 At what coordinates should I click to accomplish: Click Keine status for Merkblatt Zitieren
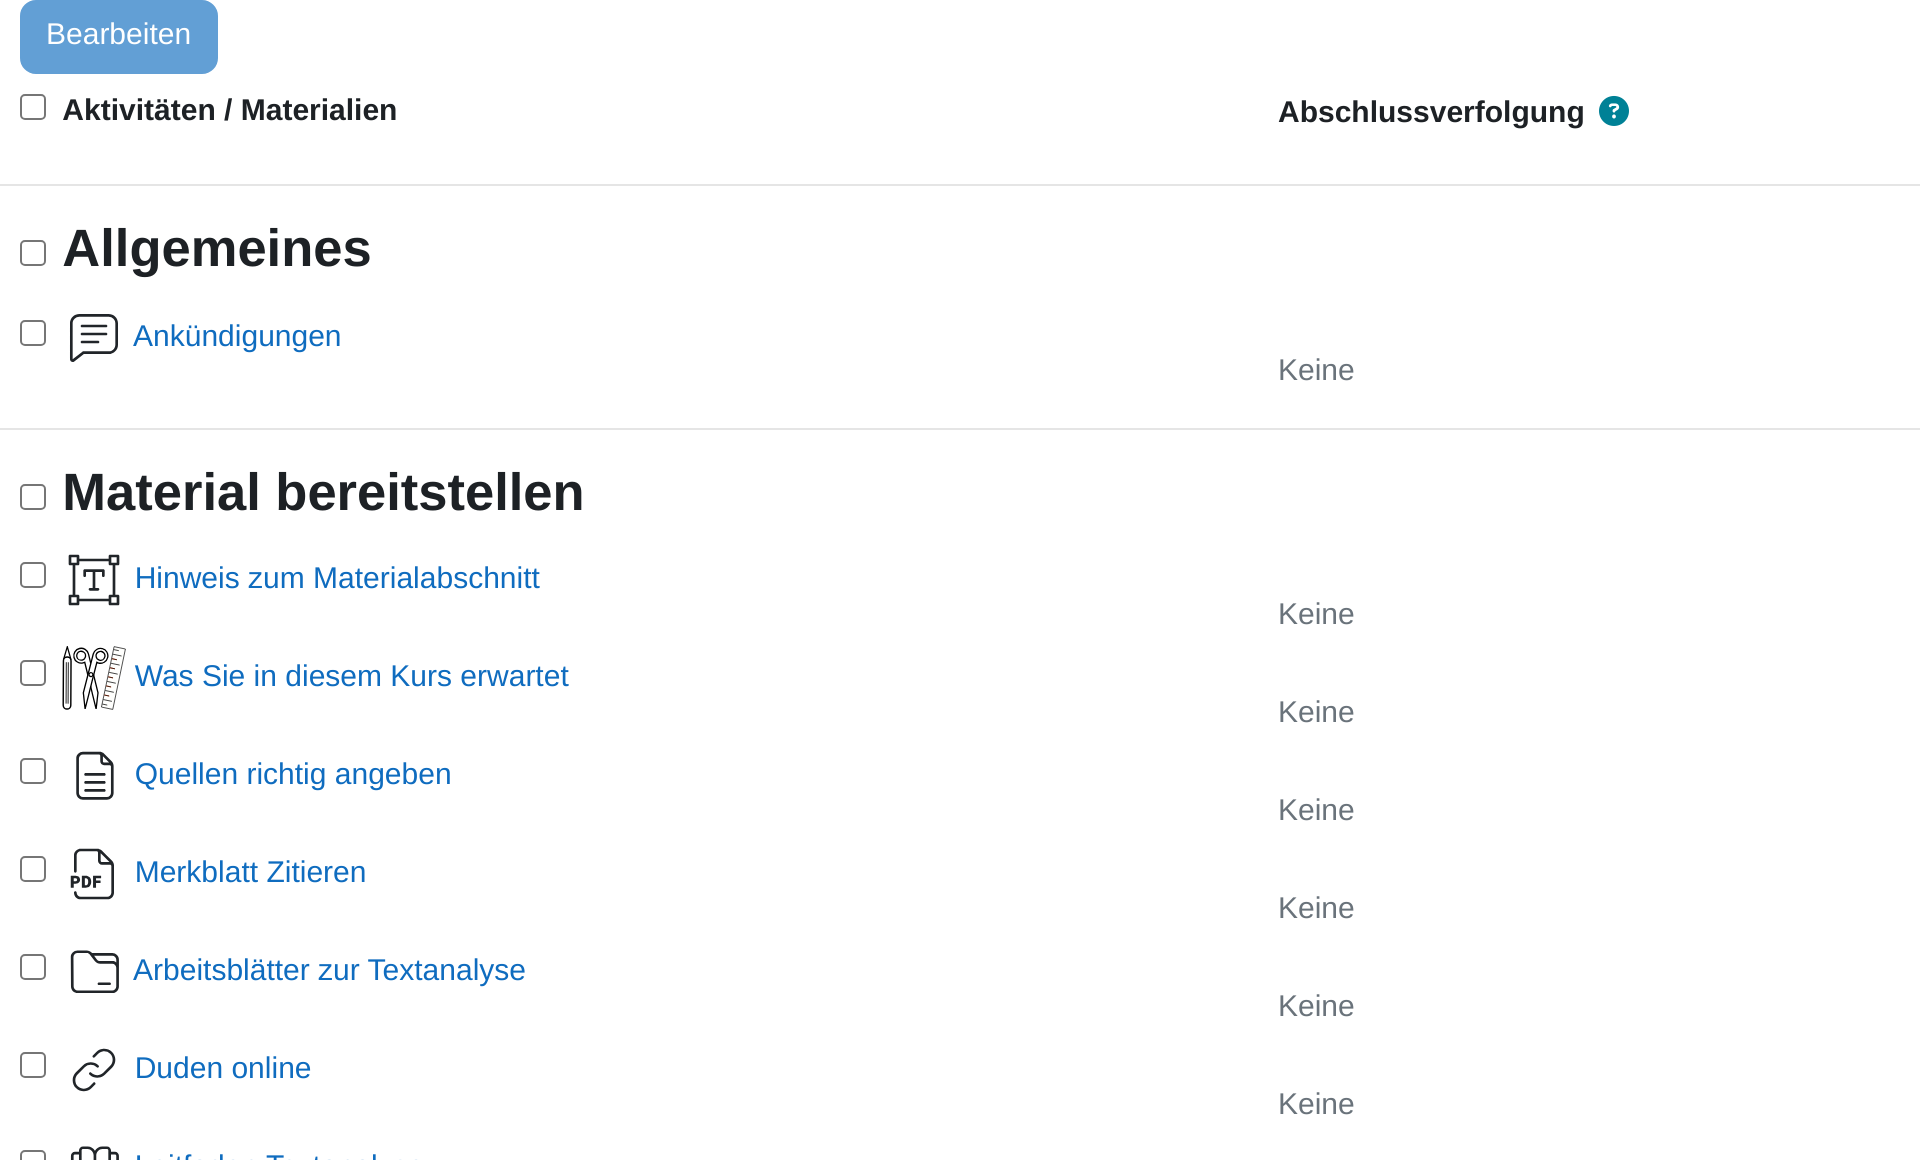tap(1316, 908)
